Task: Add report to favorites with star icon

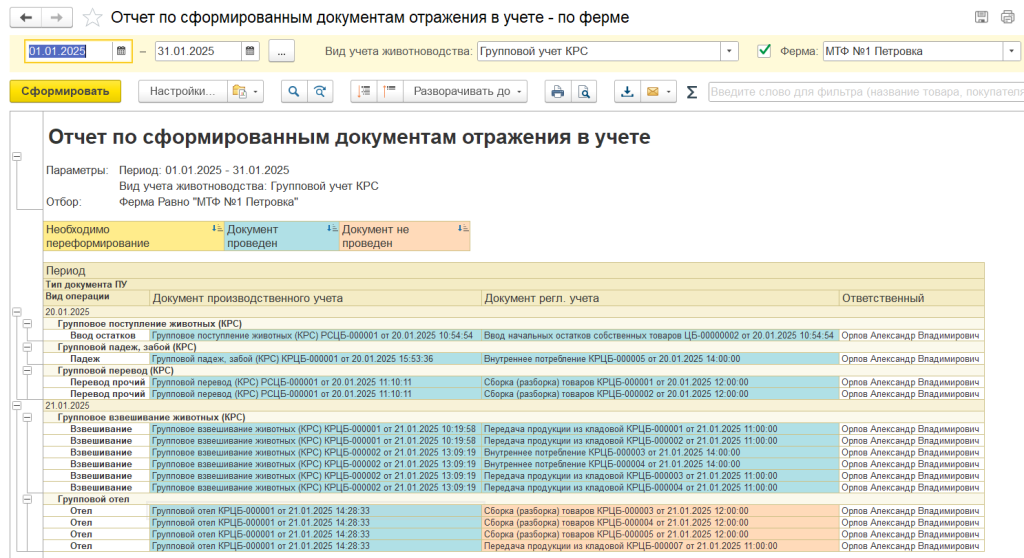Action: point(93,18)
